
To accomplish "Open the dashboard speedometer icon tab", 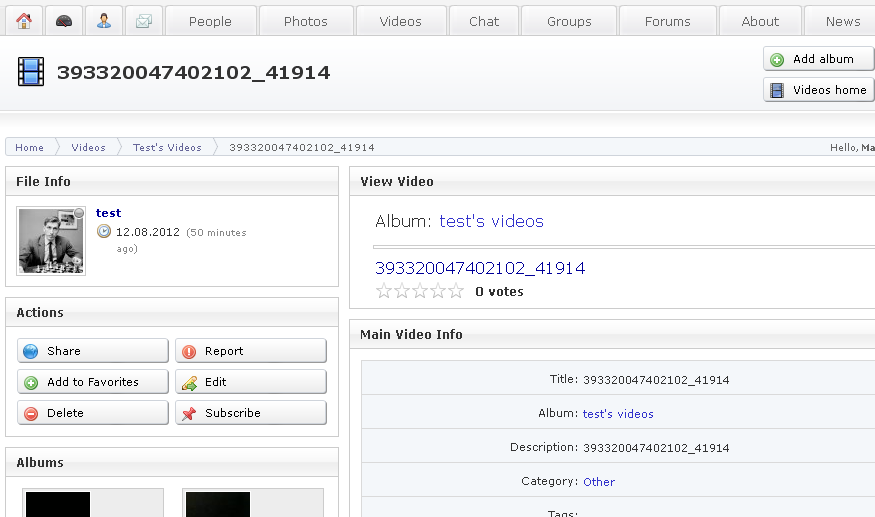I will tap(63, 21).
